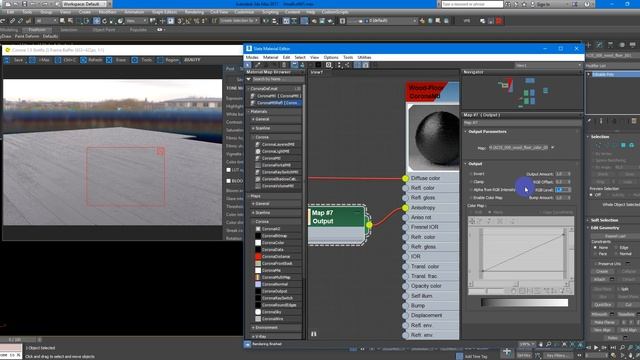Click the Refresh icon in the frame buffer

tap(83, 60)
